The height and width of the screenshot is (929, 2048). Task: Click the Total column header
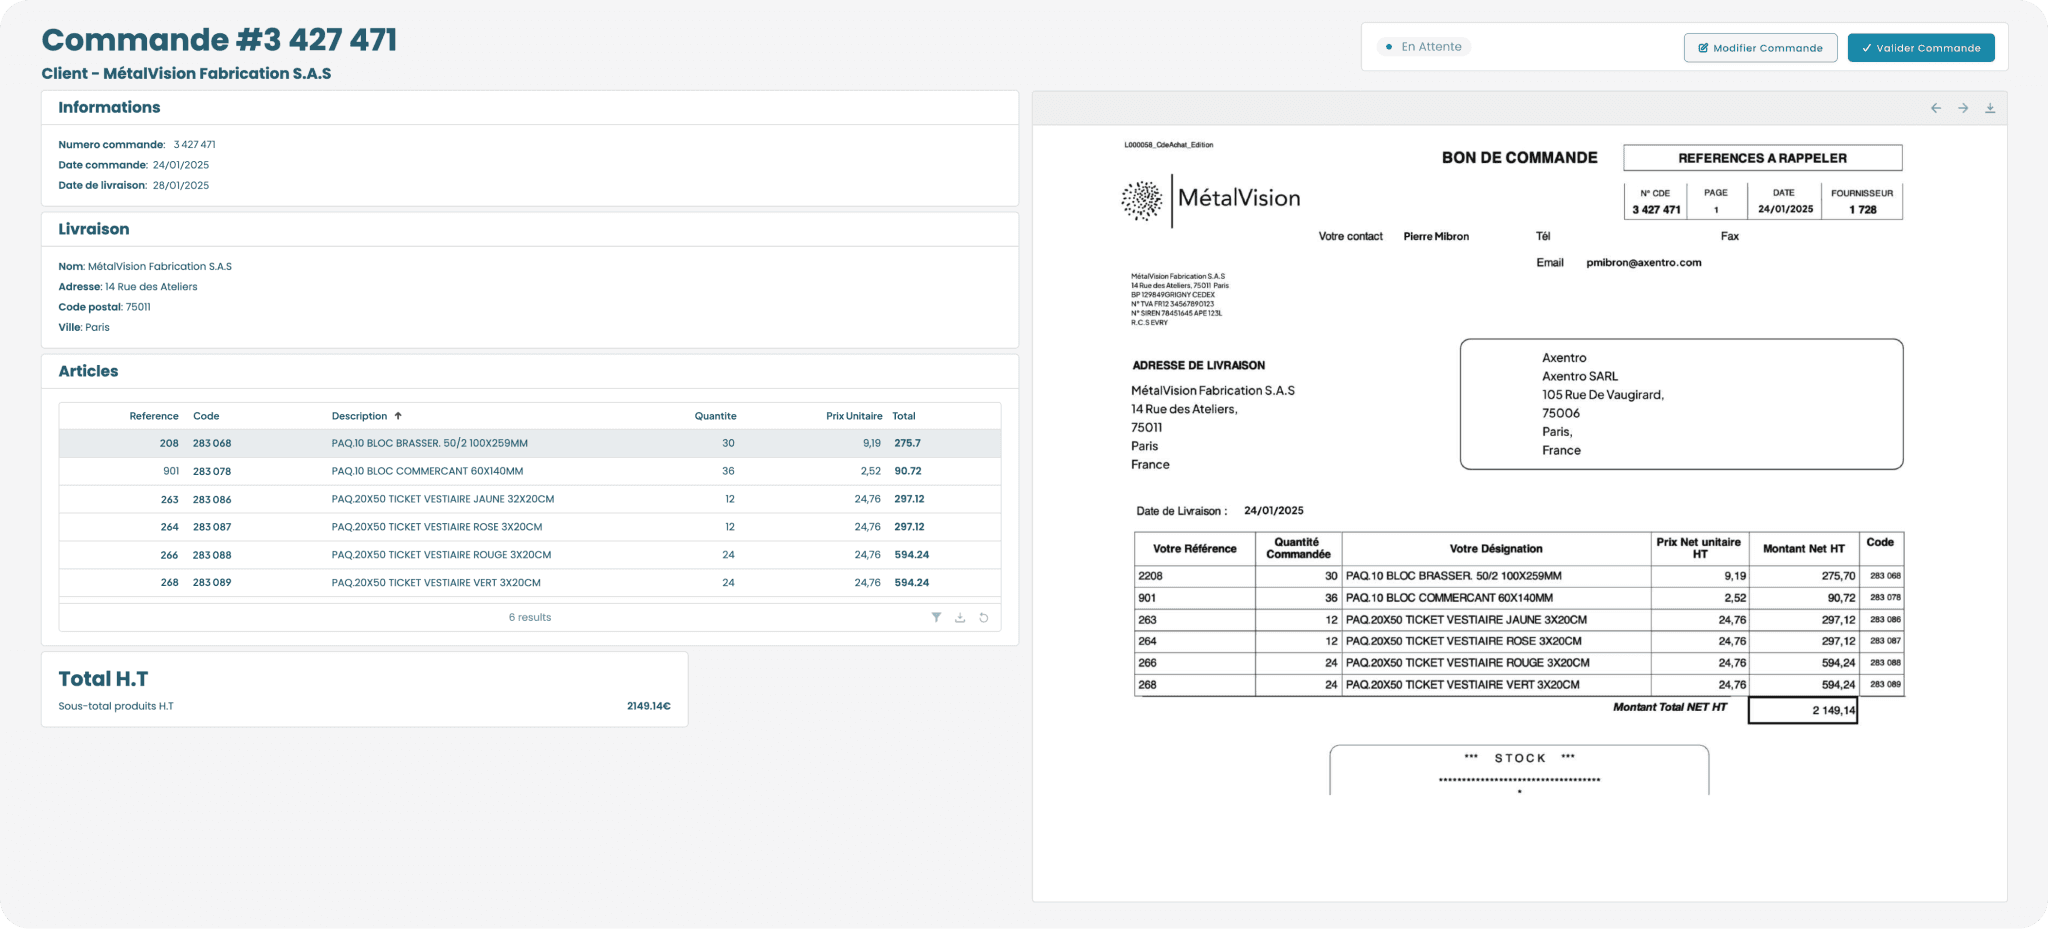904,416
